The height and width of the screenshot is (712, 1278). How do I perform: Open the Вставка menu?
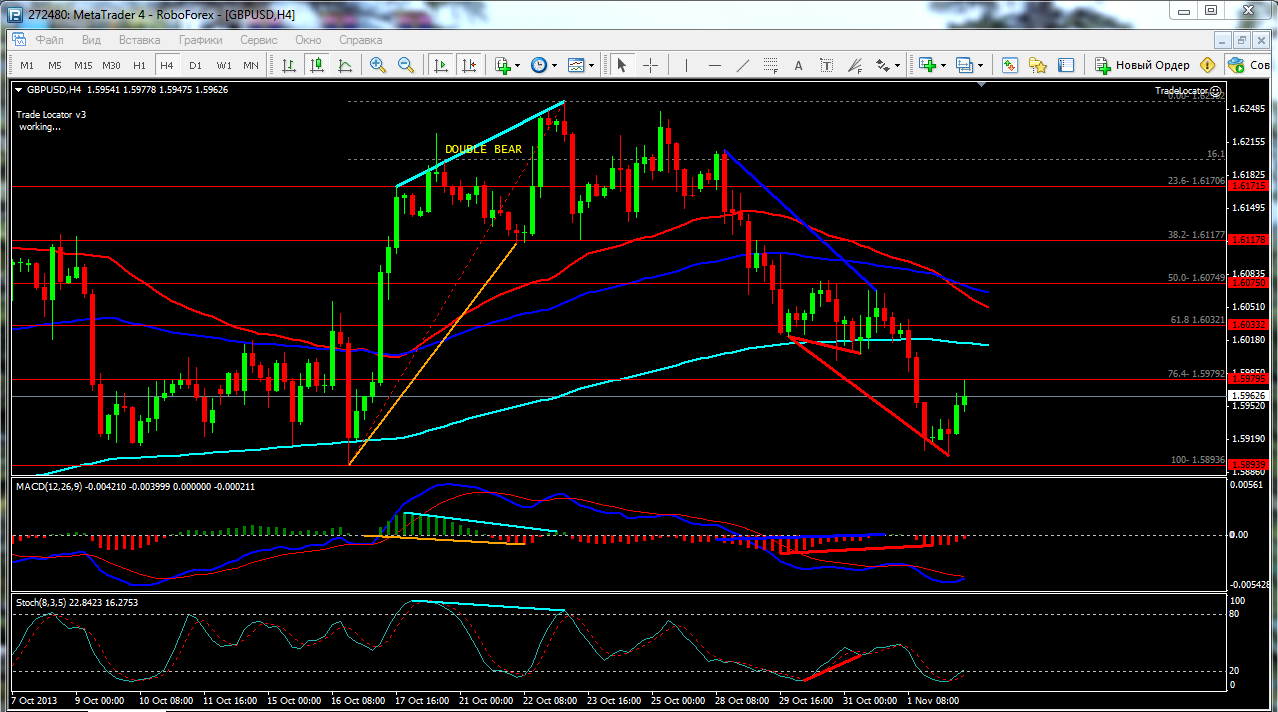140,40
